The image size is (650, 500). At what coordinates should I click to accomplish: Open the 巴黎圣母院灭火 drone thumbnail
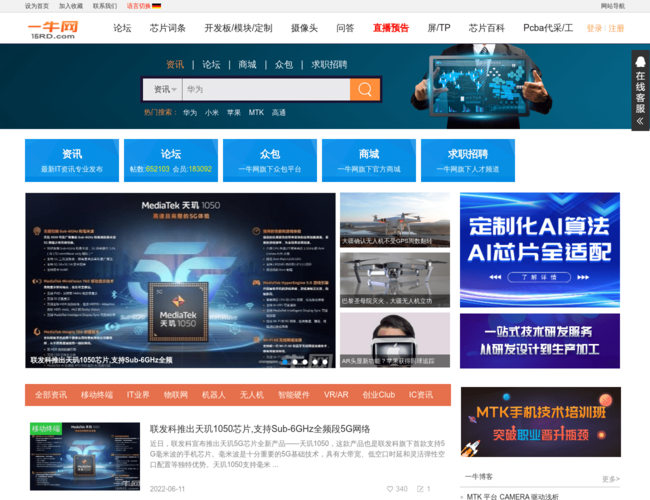pyautogui.click(x=395, y=280)
